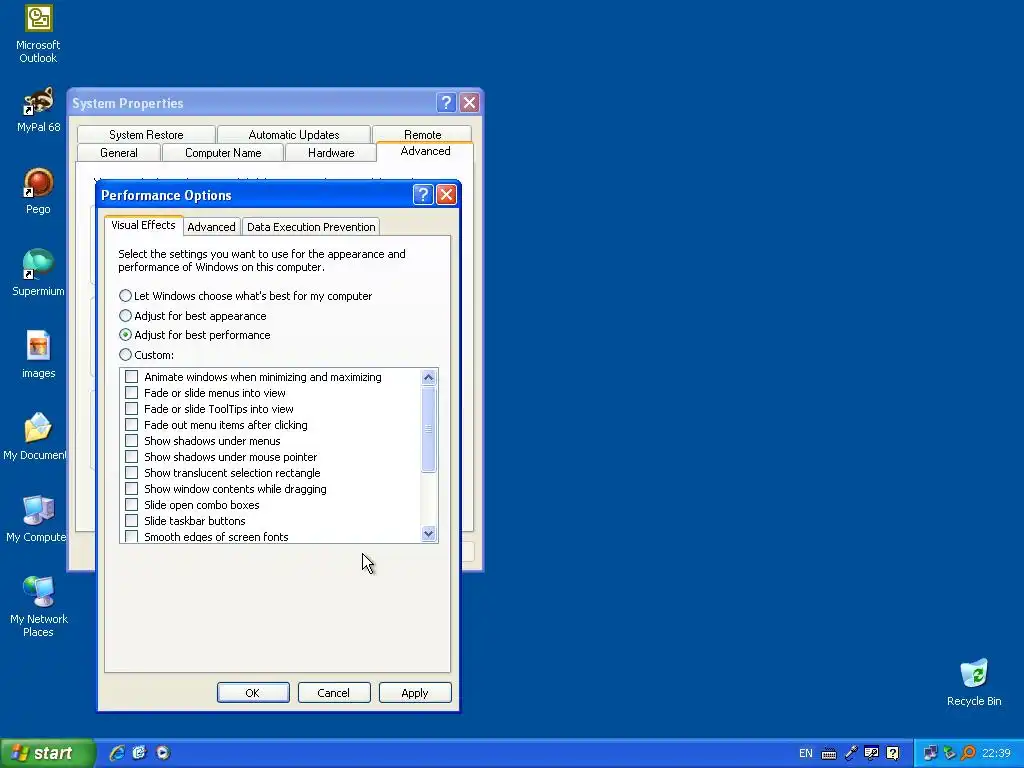Image resolution: width=1024 pixels, height=768 pixels.
Task: Click the EN language indicator in taskbar
Action: (806, 753)
